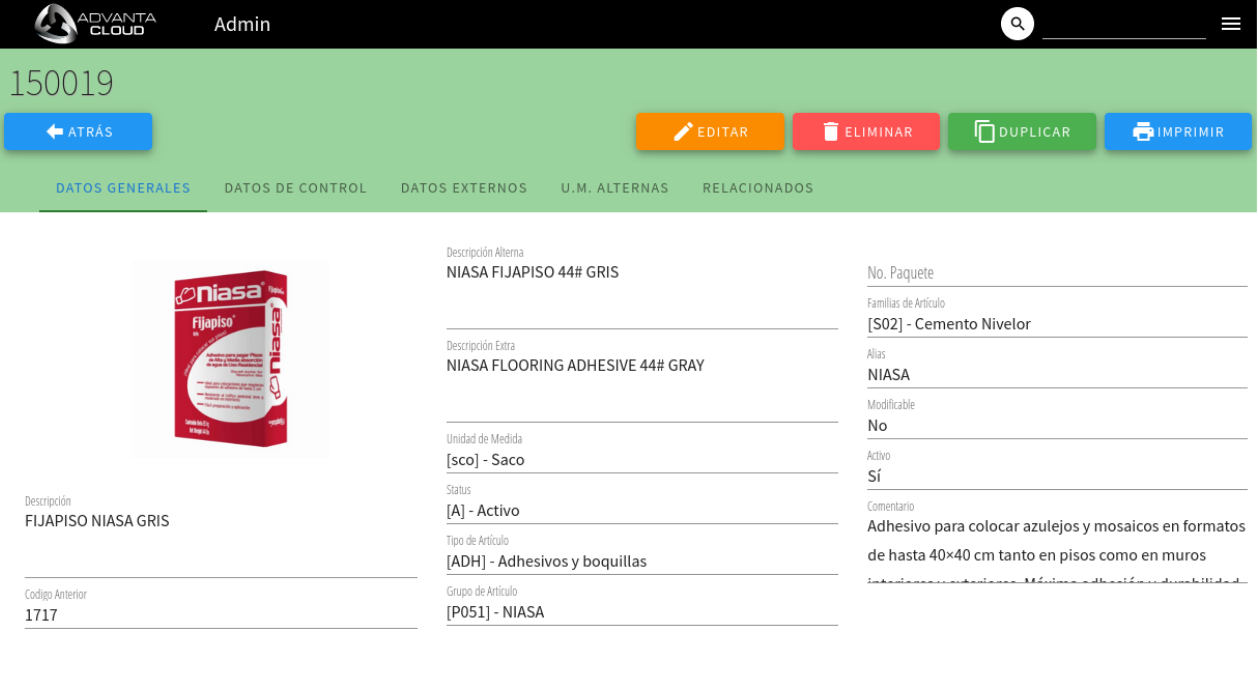Click the back arrow icon on Atrás
This screenshot has height=673, width=1258.
click(x=55, y=131)
